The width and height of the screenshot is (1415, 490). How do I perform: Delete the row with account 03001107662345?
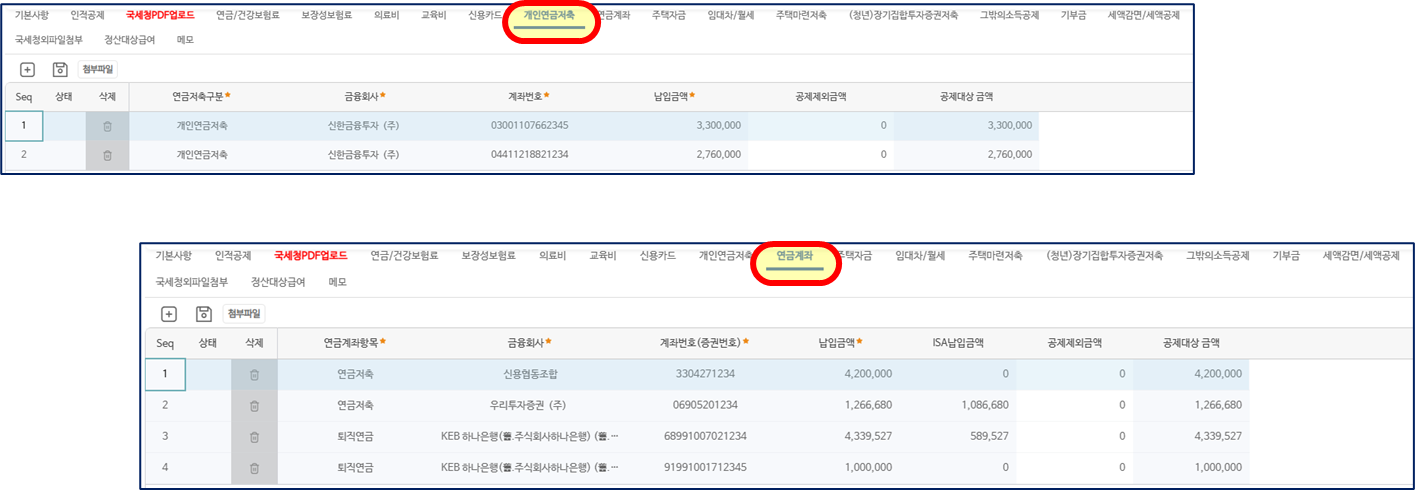point(107,126)
